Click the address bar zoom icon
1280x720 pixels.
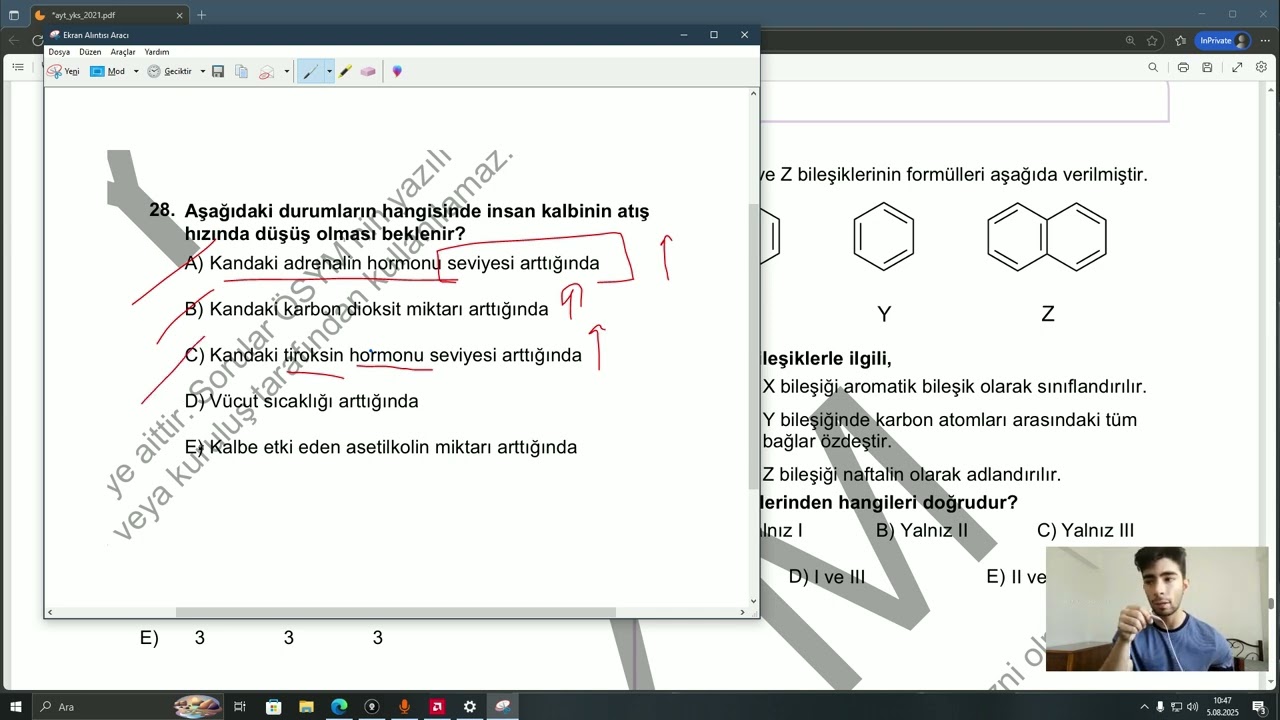[1130, 41]
